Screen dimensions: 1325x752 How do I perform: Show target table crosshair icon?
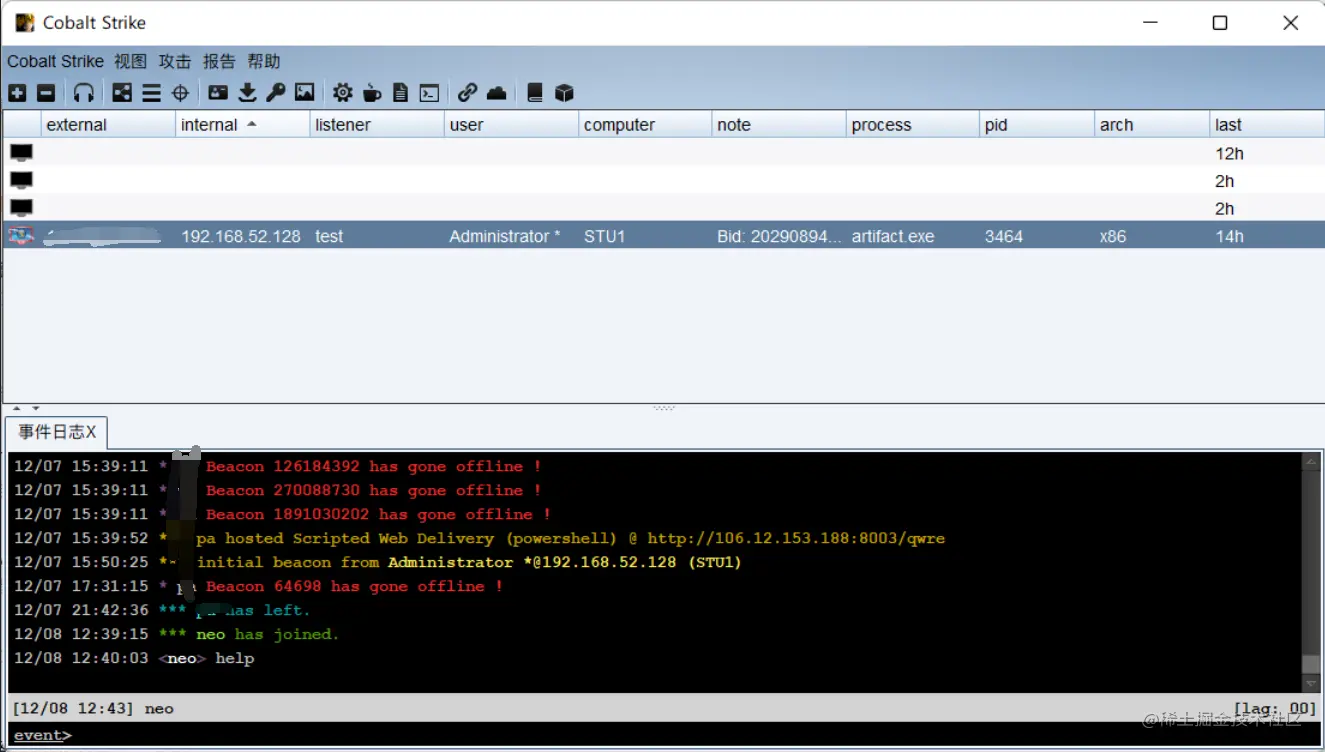[180, 93]
